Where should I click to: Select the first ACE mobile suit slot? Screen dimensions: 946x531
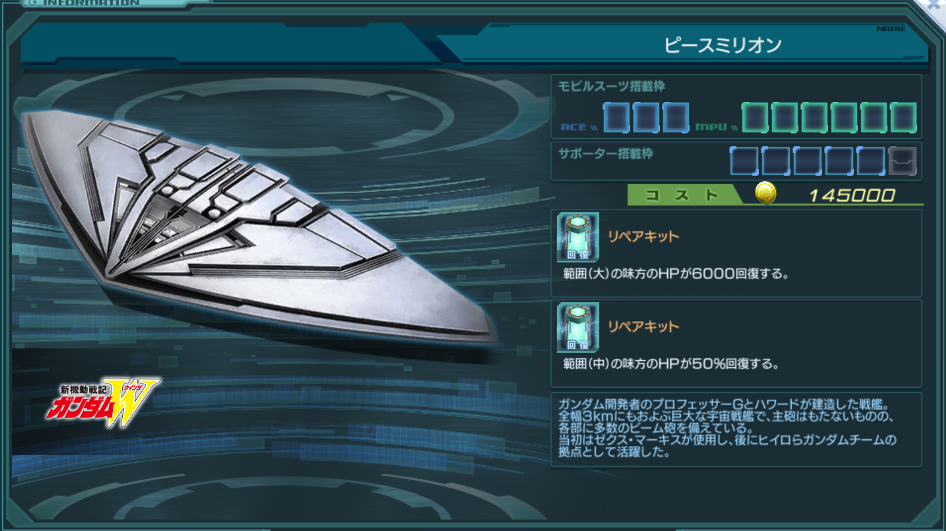(617, 117)
